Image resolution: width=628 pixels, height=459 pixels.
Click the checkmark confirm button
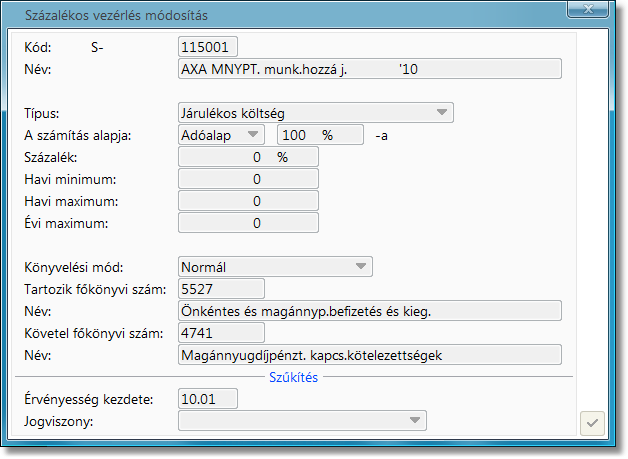pyautogui.click(x=592, y=423)
